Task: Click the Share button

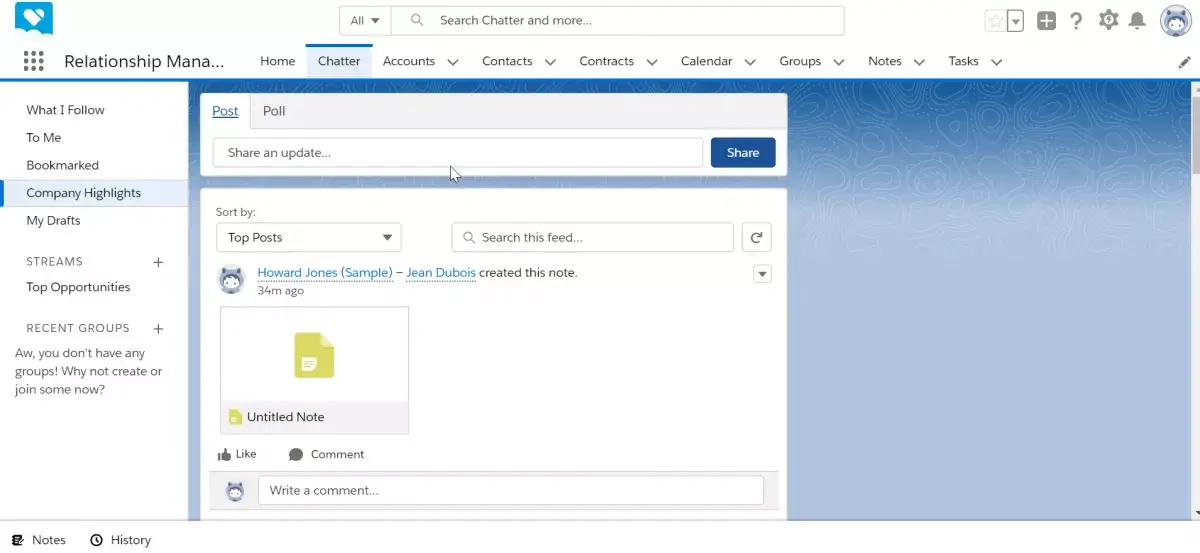Action: point(743,152)
